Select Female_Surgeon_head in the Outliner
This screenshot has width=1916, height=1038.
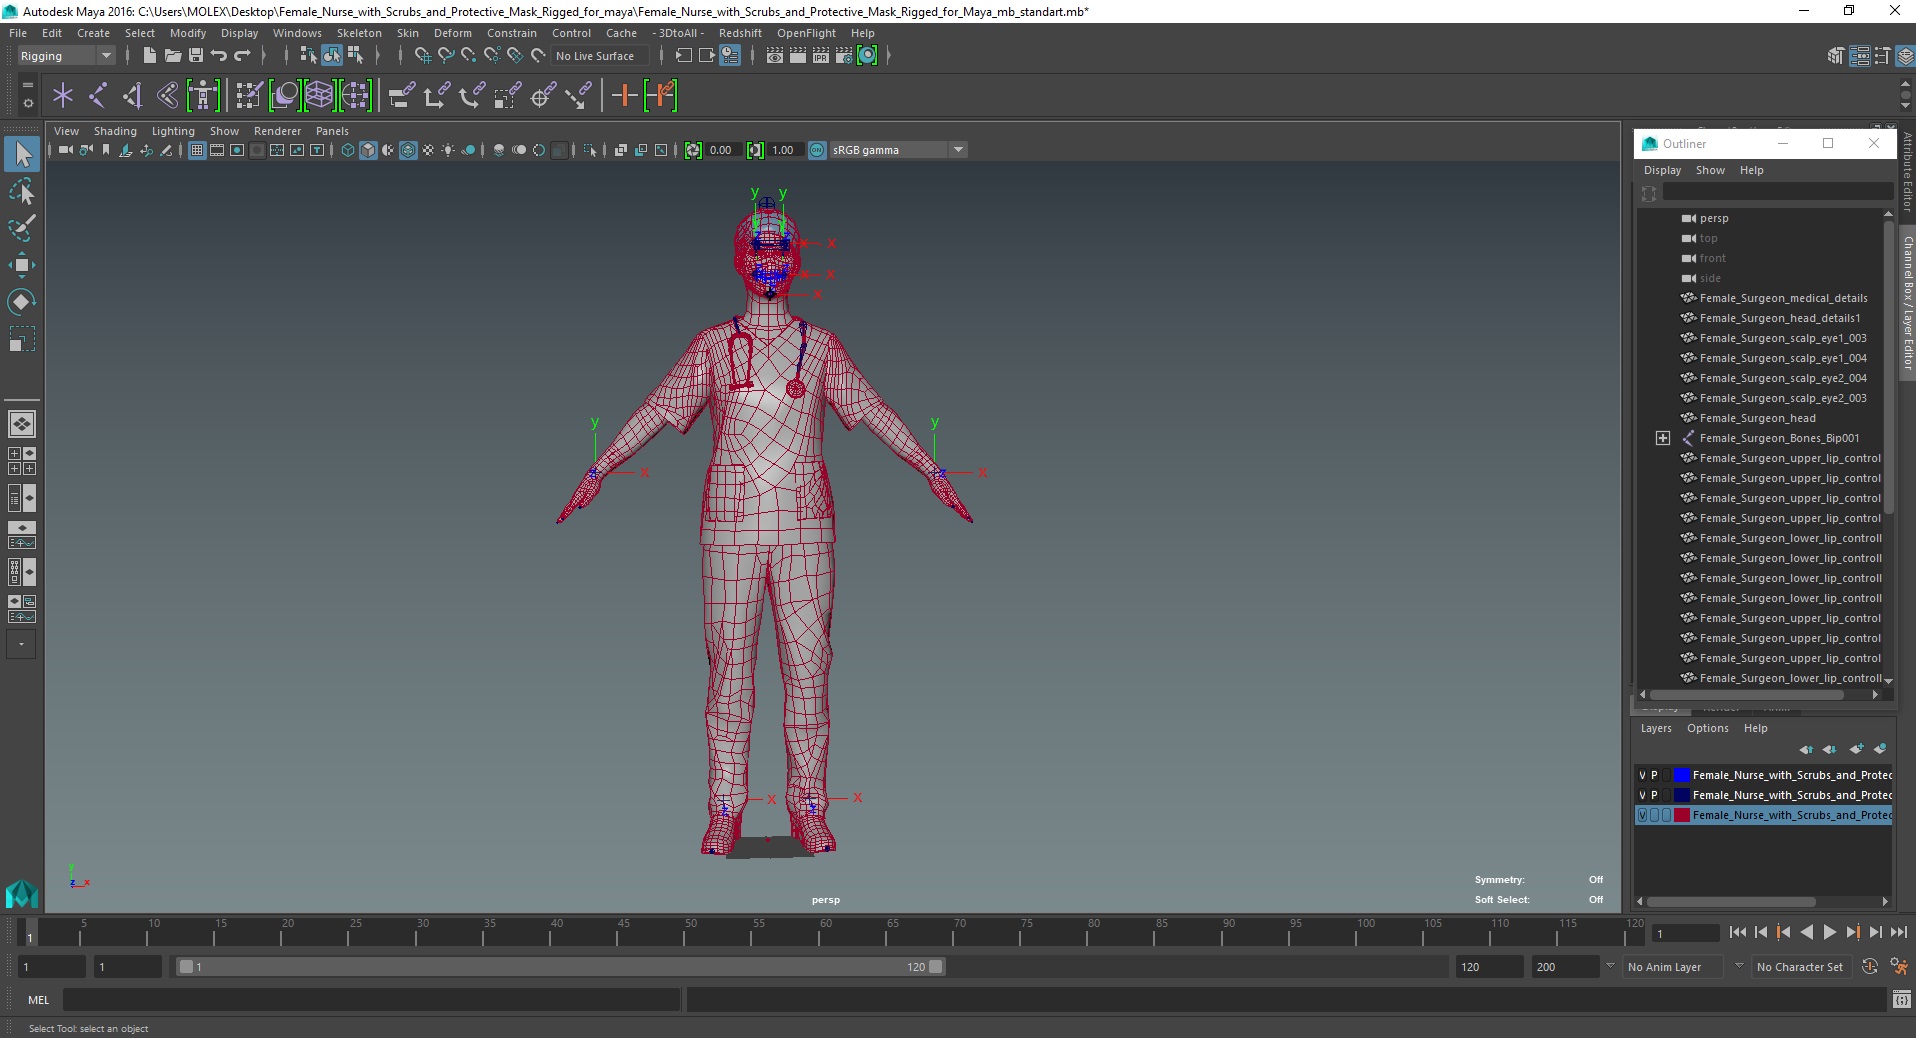[x=1757, y=418]
